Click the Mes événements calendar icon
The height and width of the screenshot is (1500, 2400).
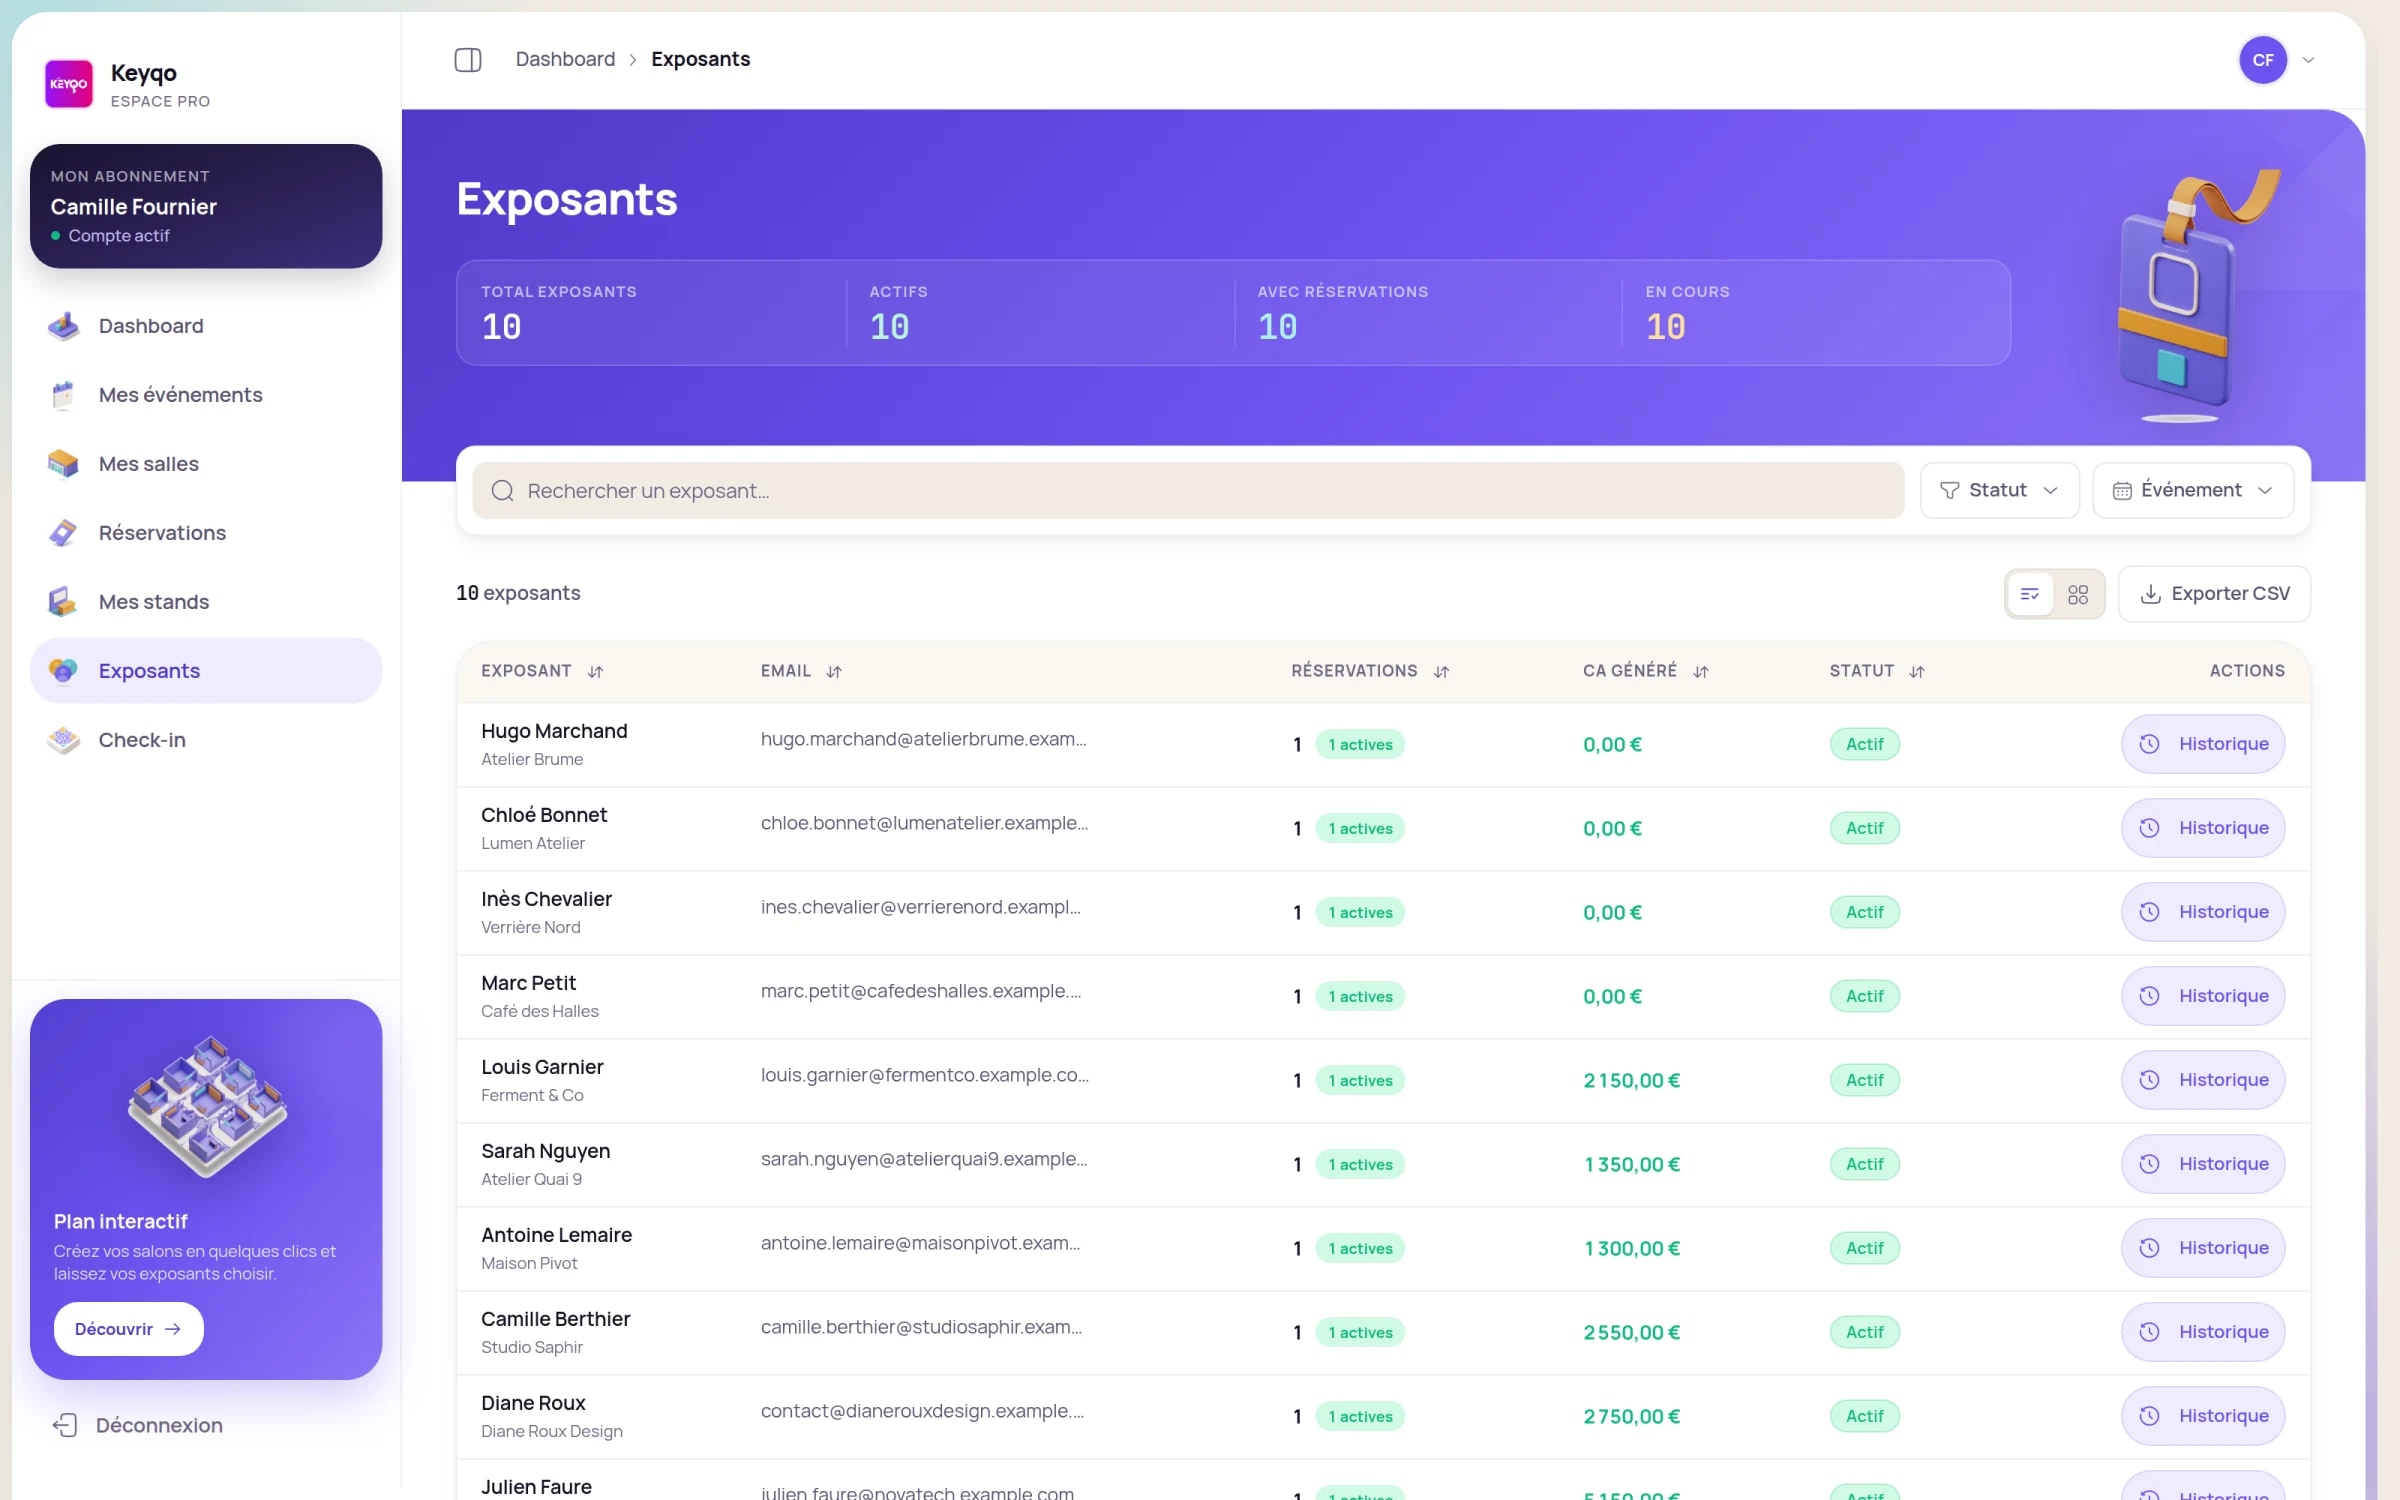pos(63,395)
